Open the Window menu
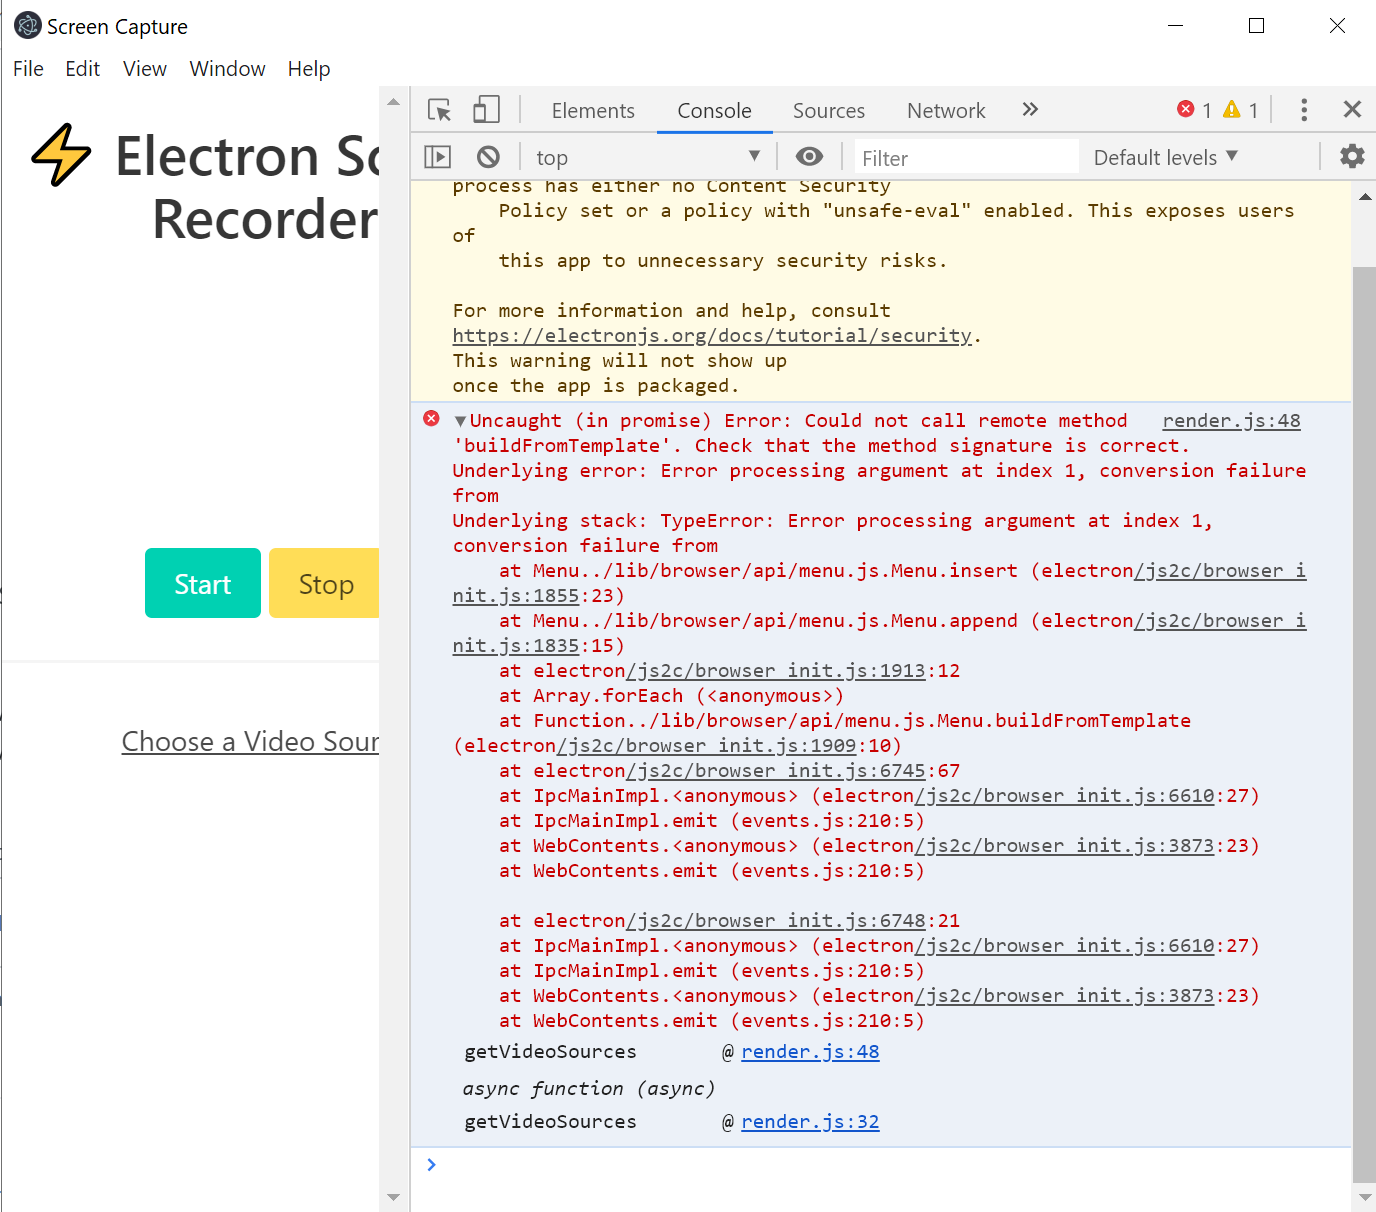1376x1212 pixels. 227,69
